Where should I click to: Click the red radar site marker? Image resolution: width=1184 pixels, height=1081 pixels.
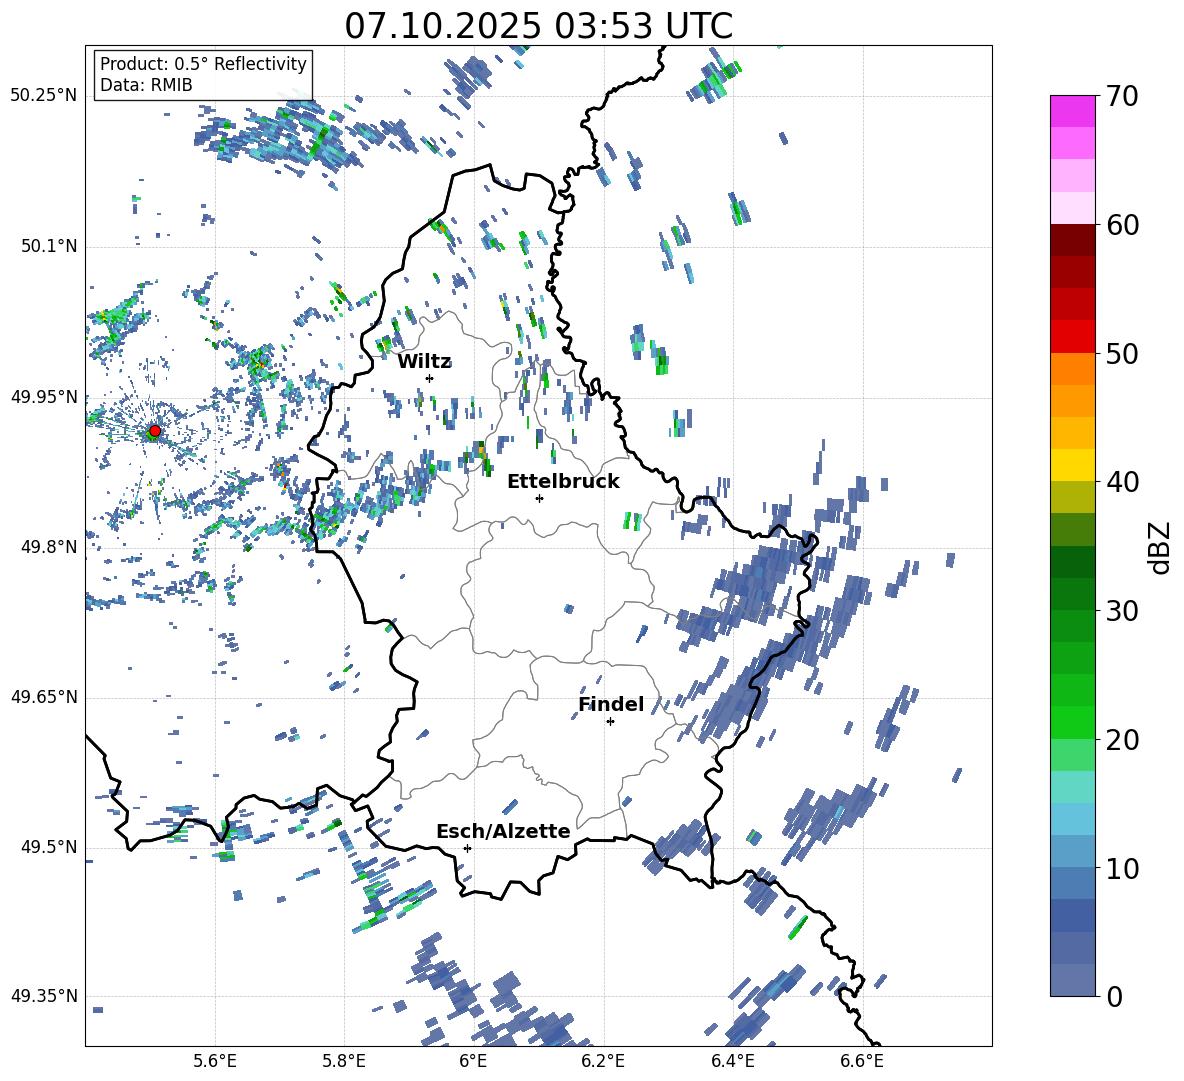pos(154,431)
